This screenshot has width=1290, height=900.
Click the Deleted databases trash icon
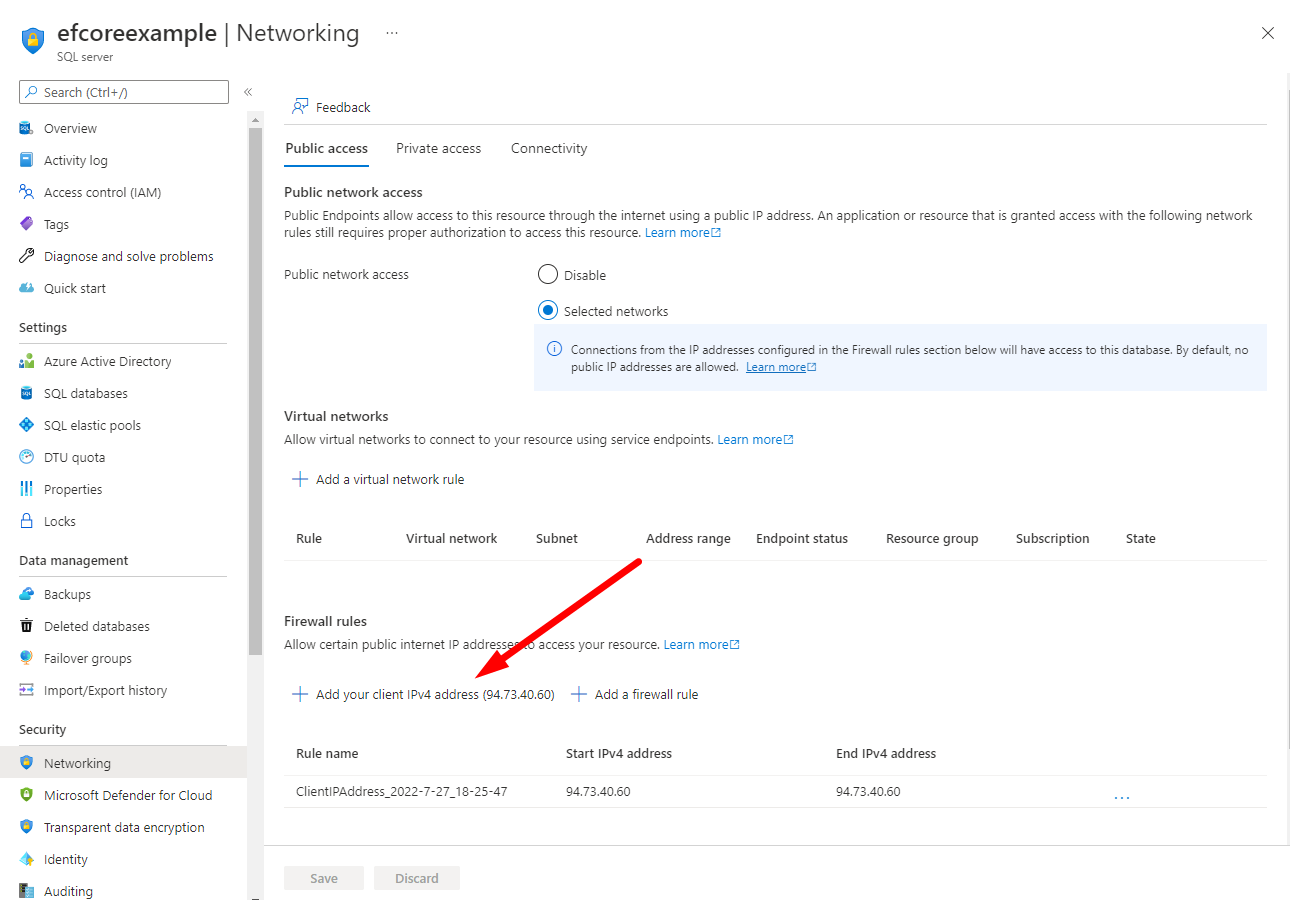pos(27,626)
